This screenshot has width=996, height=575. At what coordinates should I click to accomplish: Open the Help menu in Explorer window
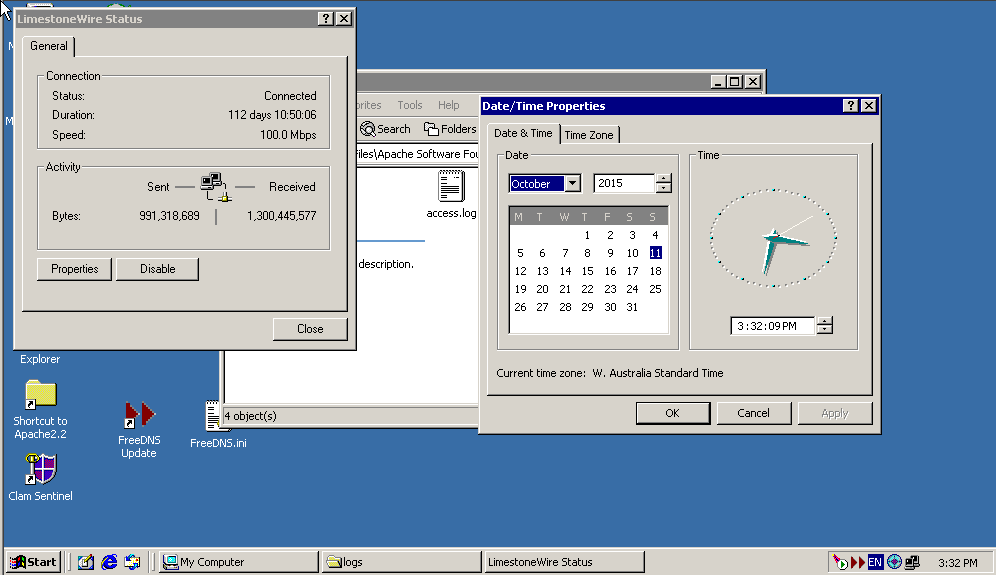point(448,105)
